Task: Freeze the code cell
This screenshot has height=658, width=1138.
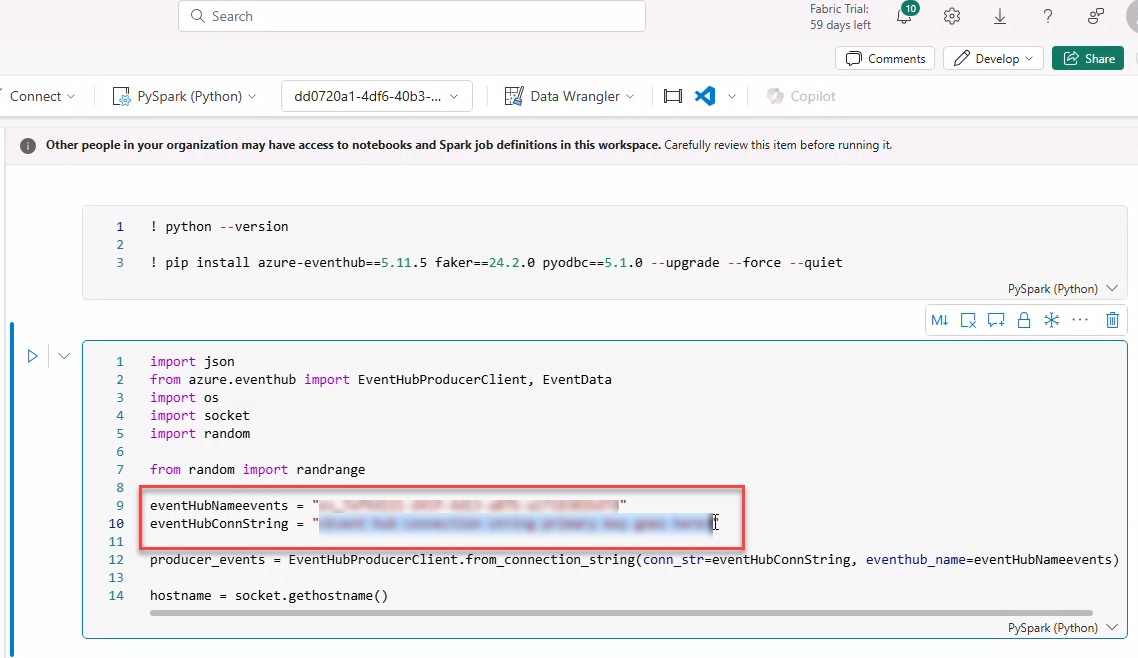Action: 1052,320
